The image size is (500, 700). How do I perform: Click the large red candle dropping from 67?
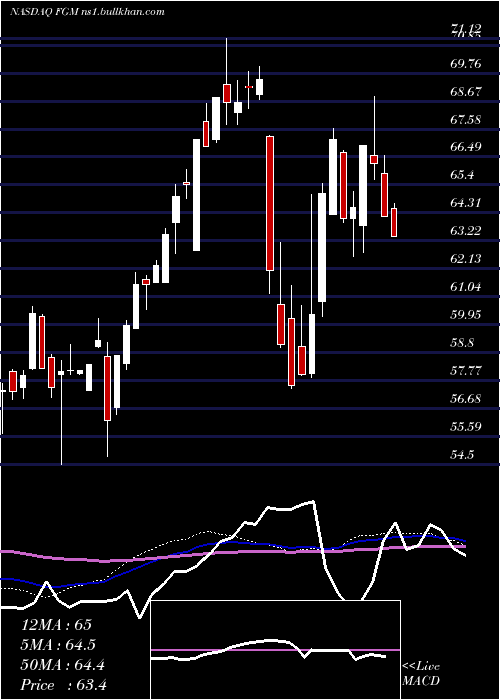pos(270,203)
